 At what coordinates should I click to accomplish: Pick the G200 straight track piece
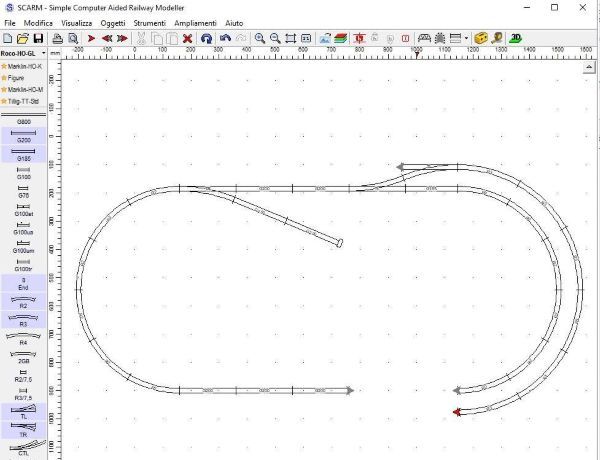(23, 135)
